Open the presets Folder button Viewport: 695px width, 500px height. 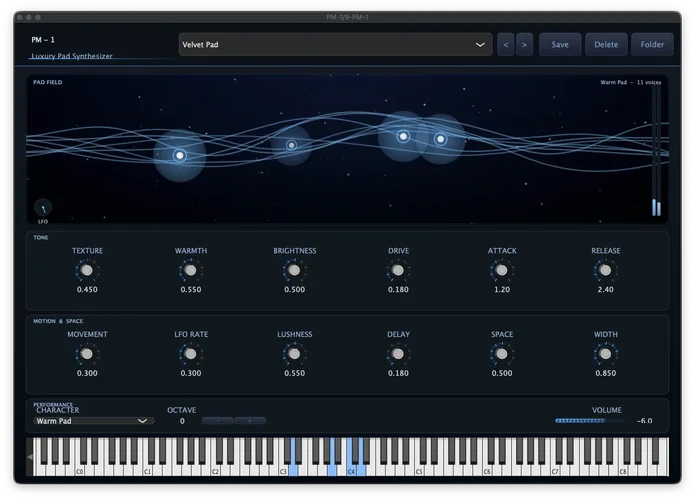coord(652,44)
